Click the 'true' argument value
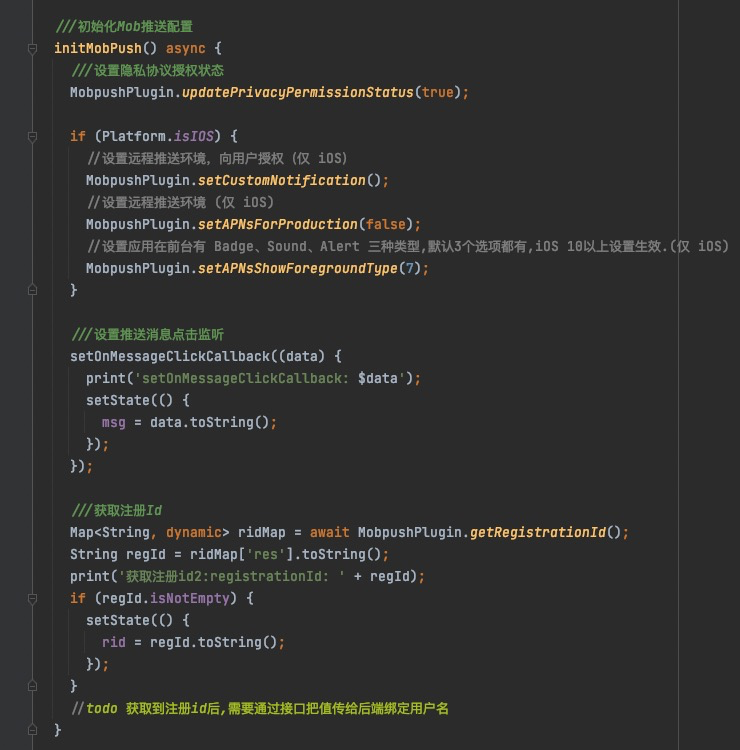 point(437,92)
